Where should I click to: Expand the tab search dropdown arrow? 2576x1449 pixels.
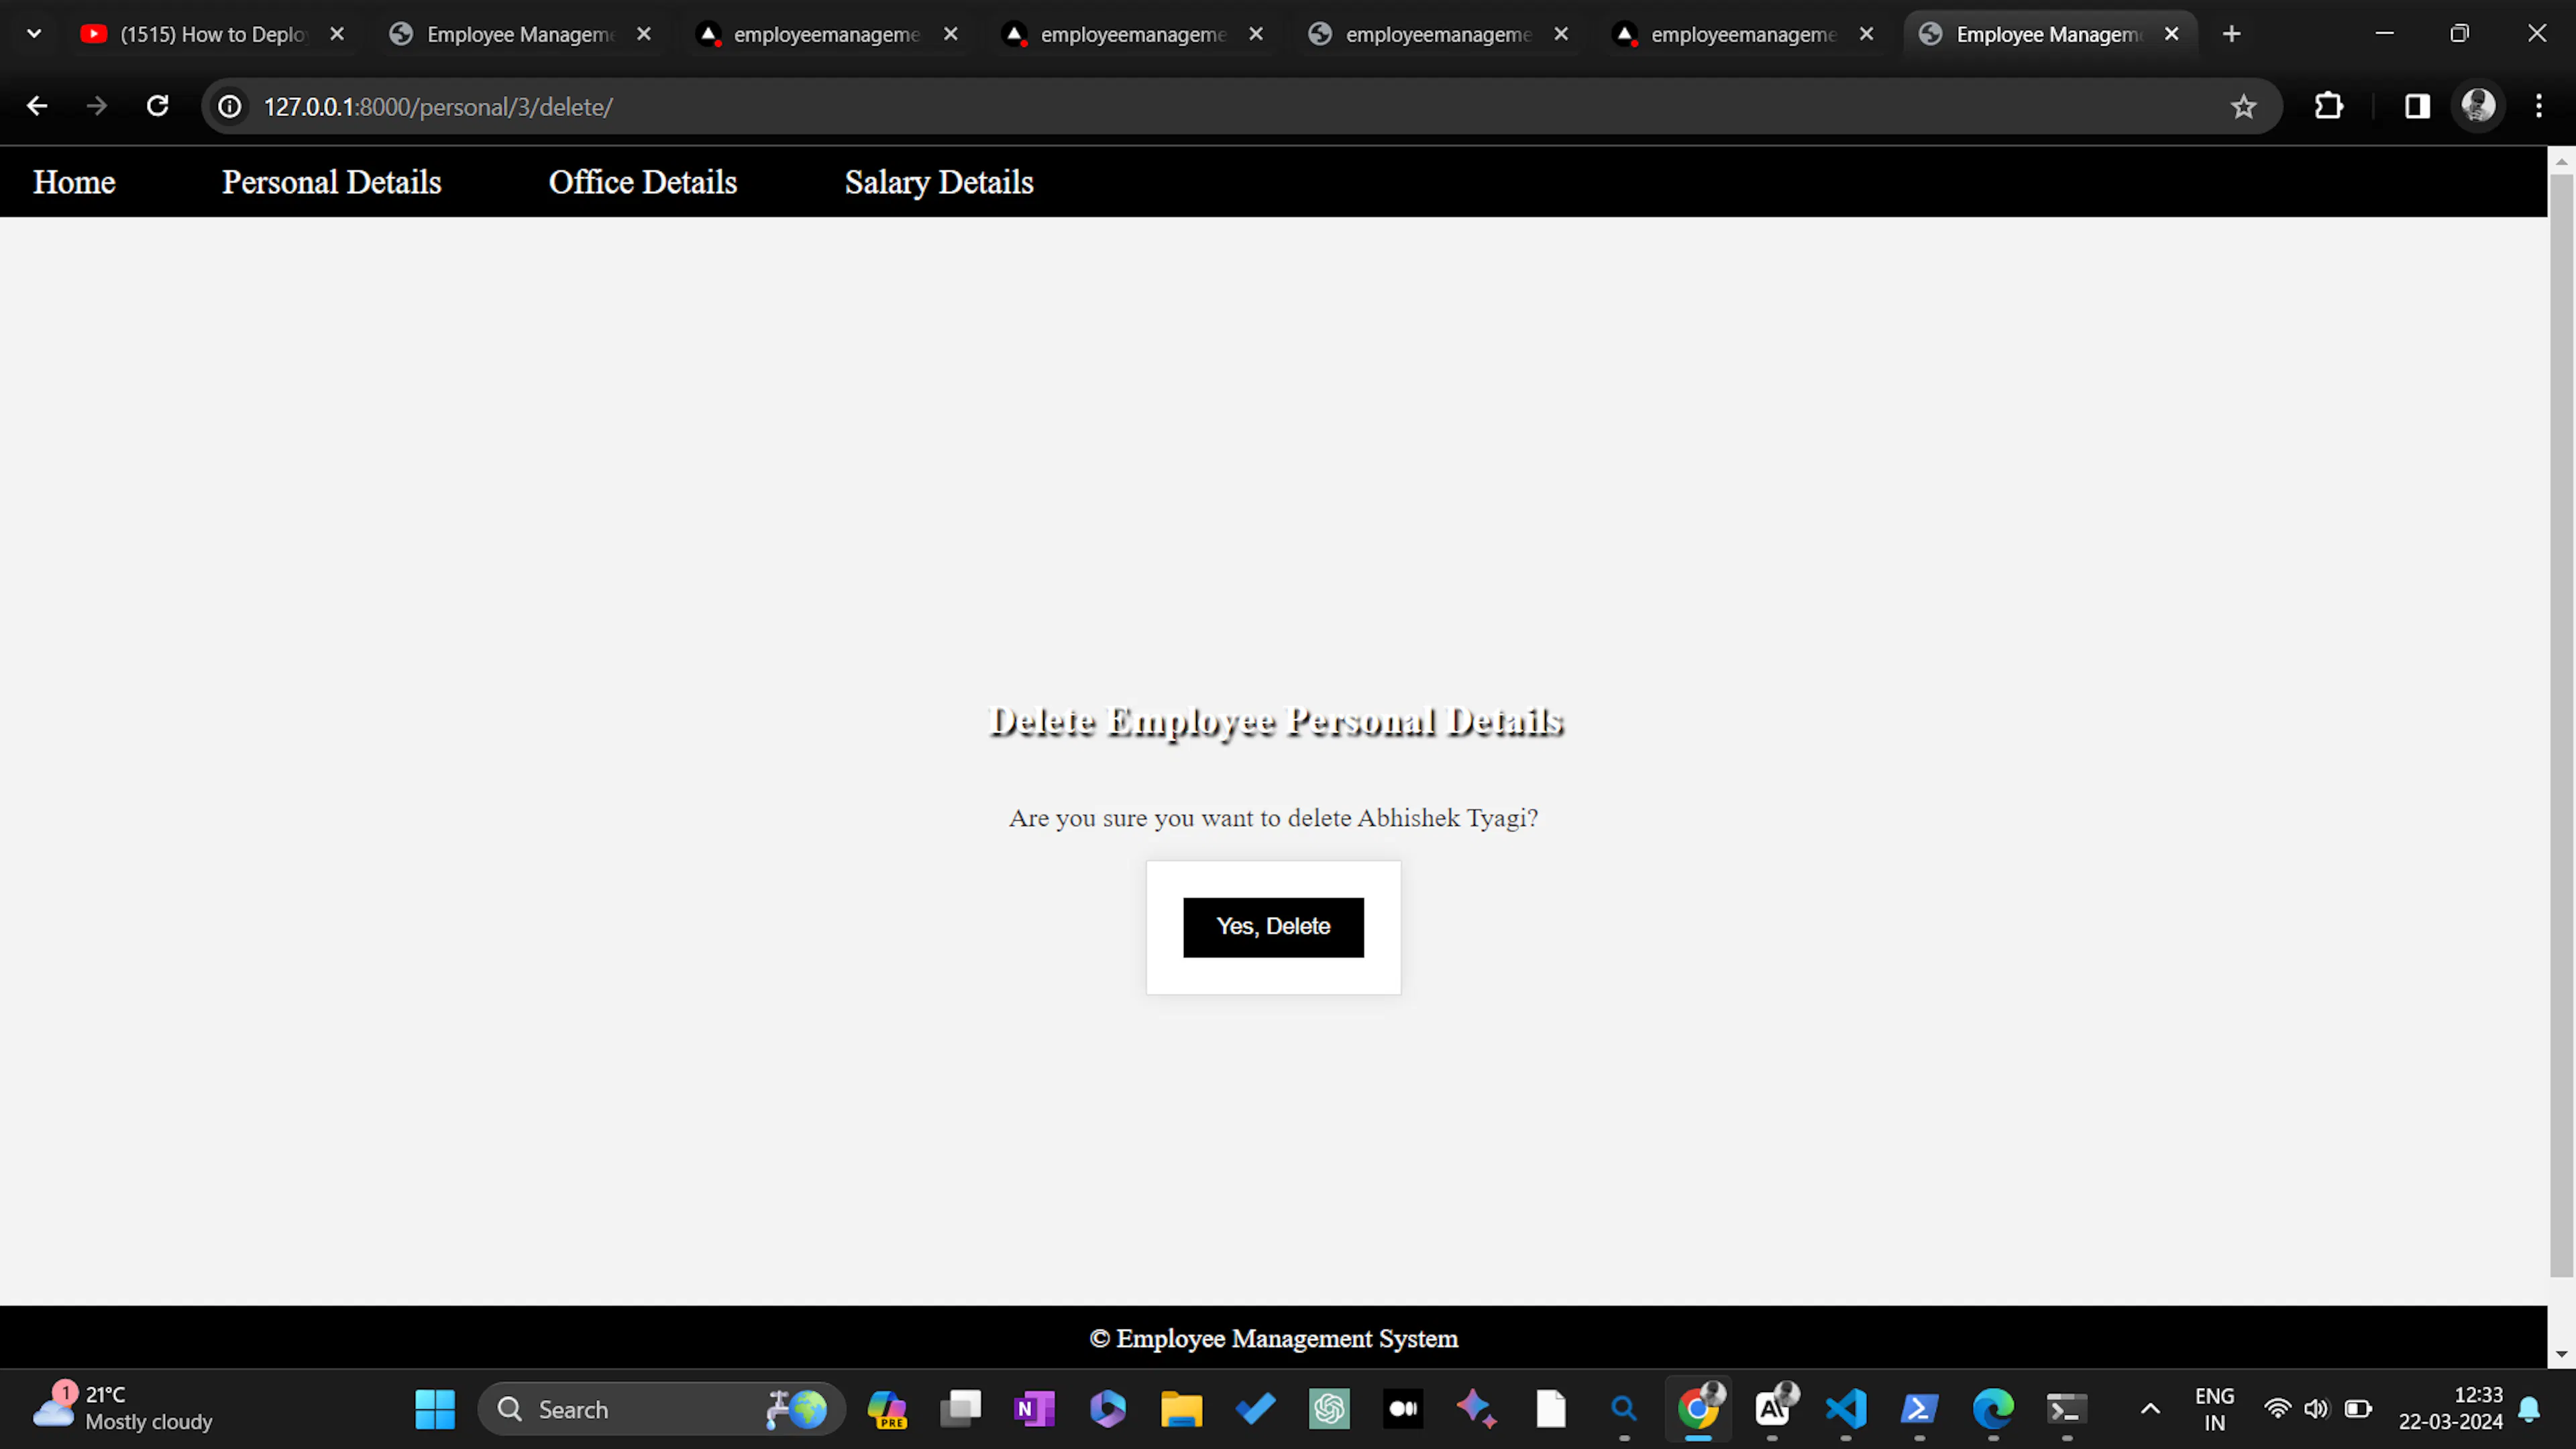(x=34, y=34)
